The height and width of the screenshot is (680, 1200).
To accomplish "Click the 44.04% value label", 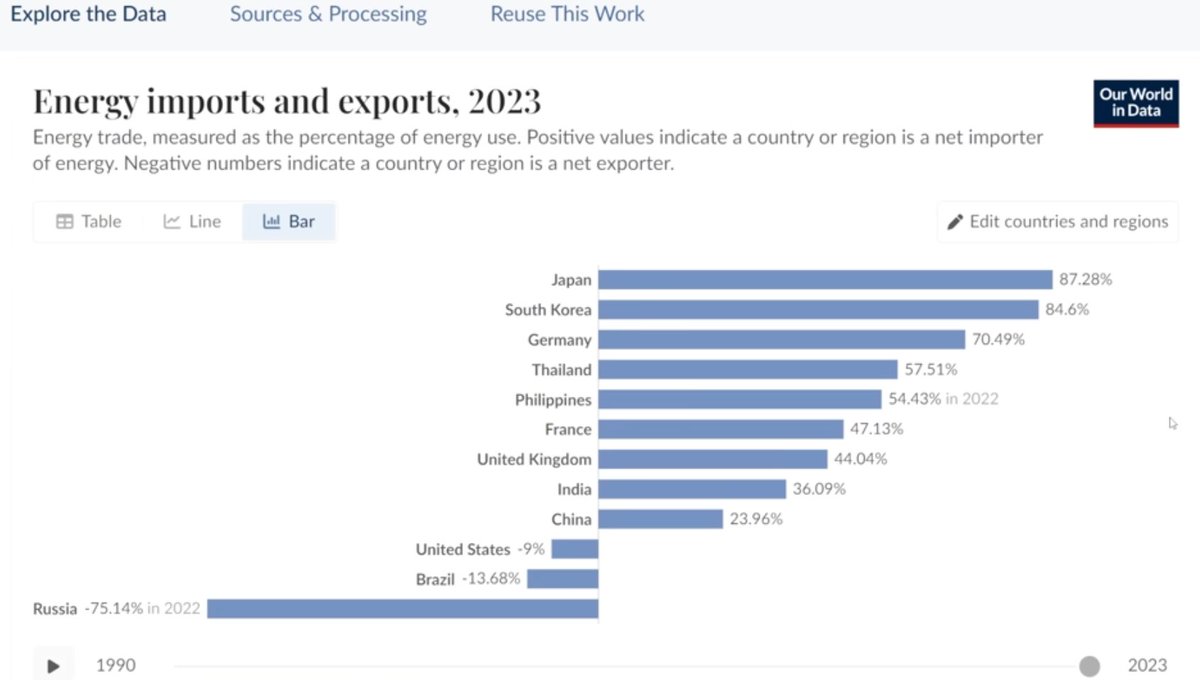I will point(860,460).
